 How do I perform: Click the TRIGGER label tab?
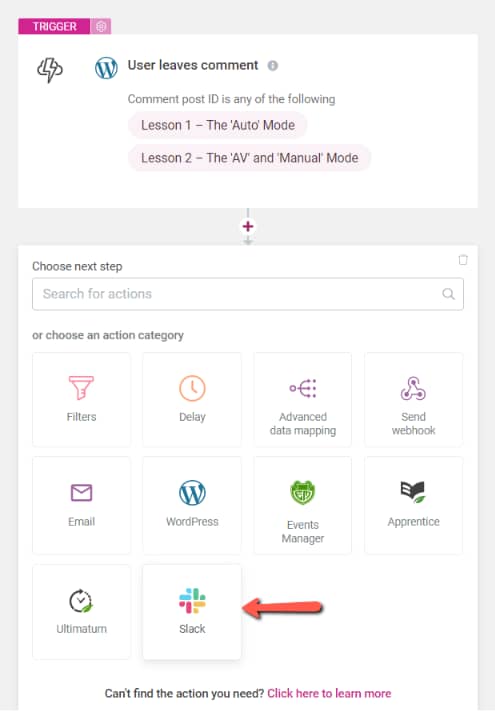54,26
